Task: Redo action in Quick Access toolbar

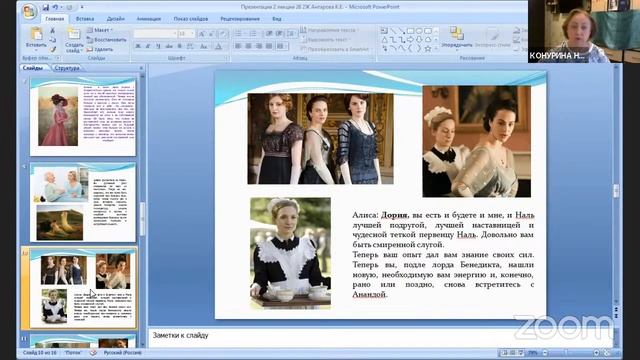Action: [69, 7]
